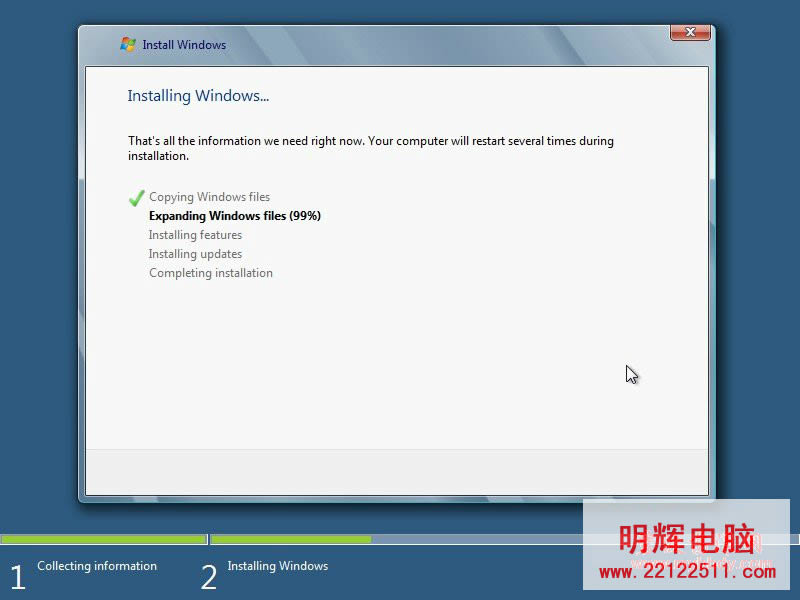
Task: Click the Collecting information stage label
Action: coord(97,566)
